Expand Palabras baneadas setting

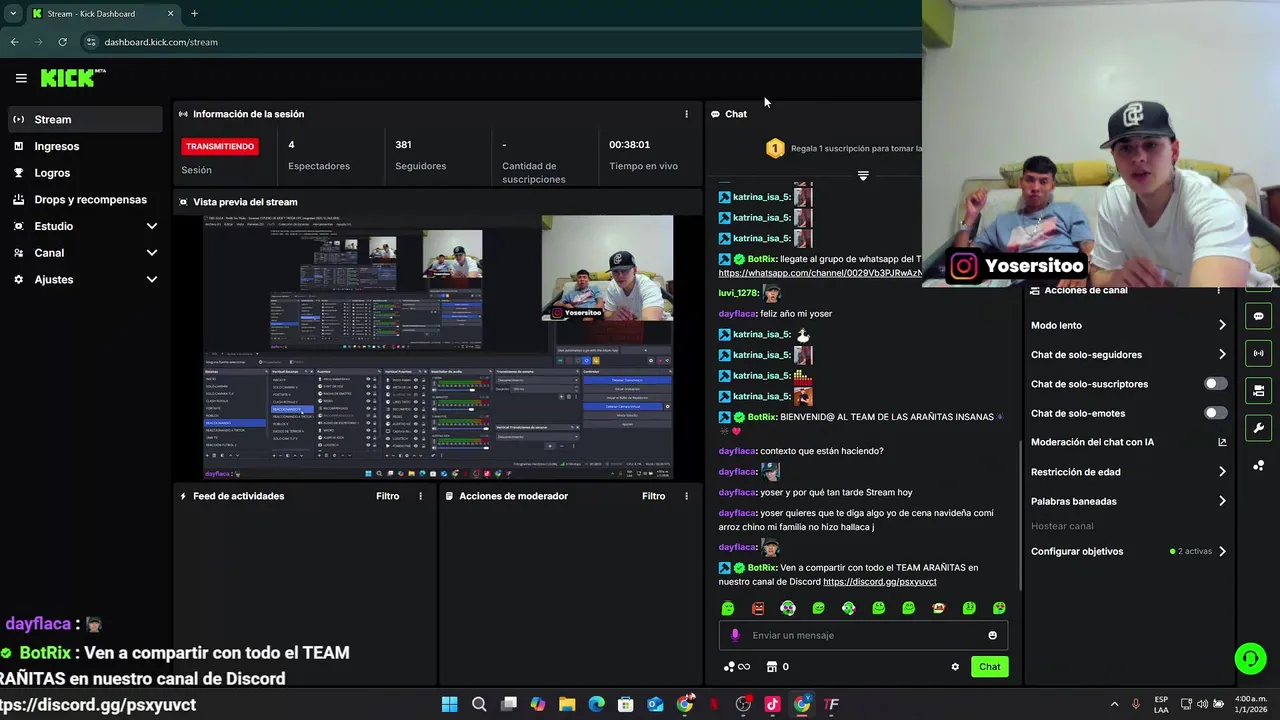[1128, 501]
